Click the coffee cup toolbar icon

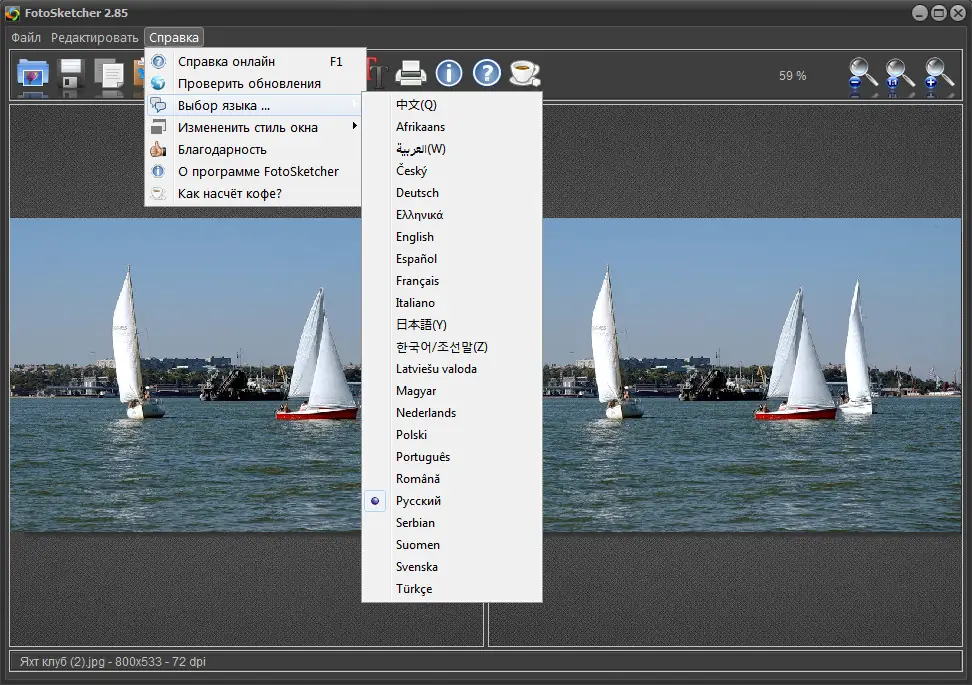[x=524, y=73]
